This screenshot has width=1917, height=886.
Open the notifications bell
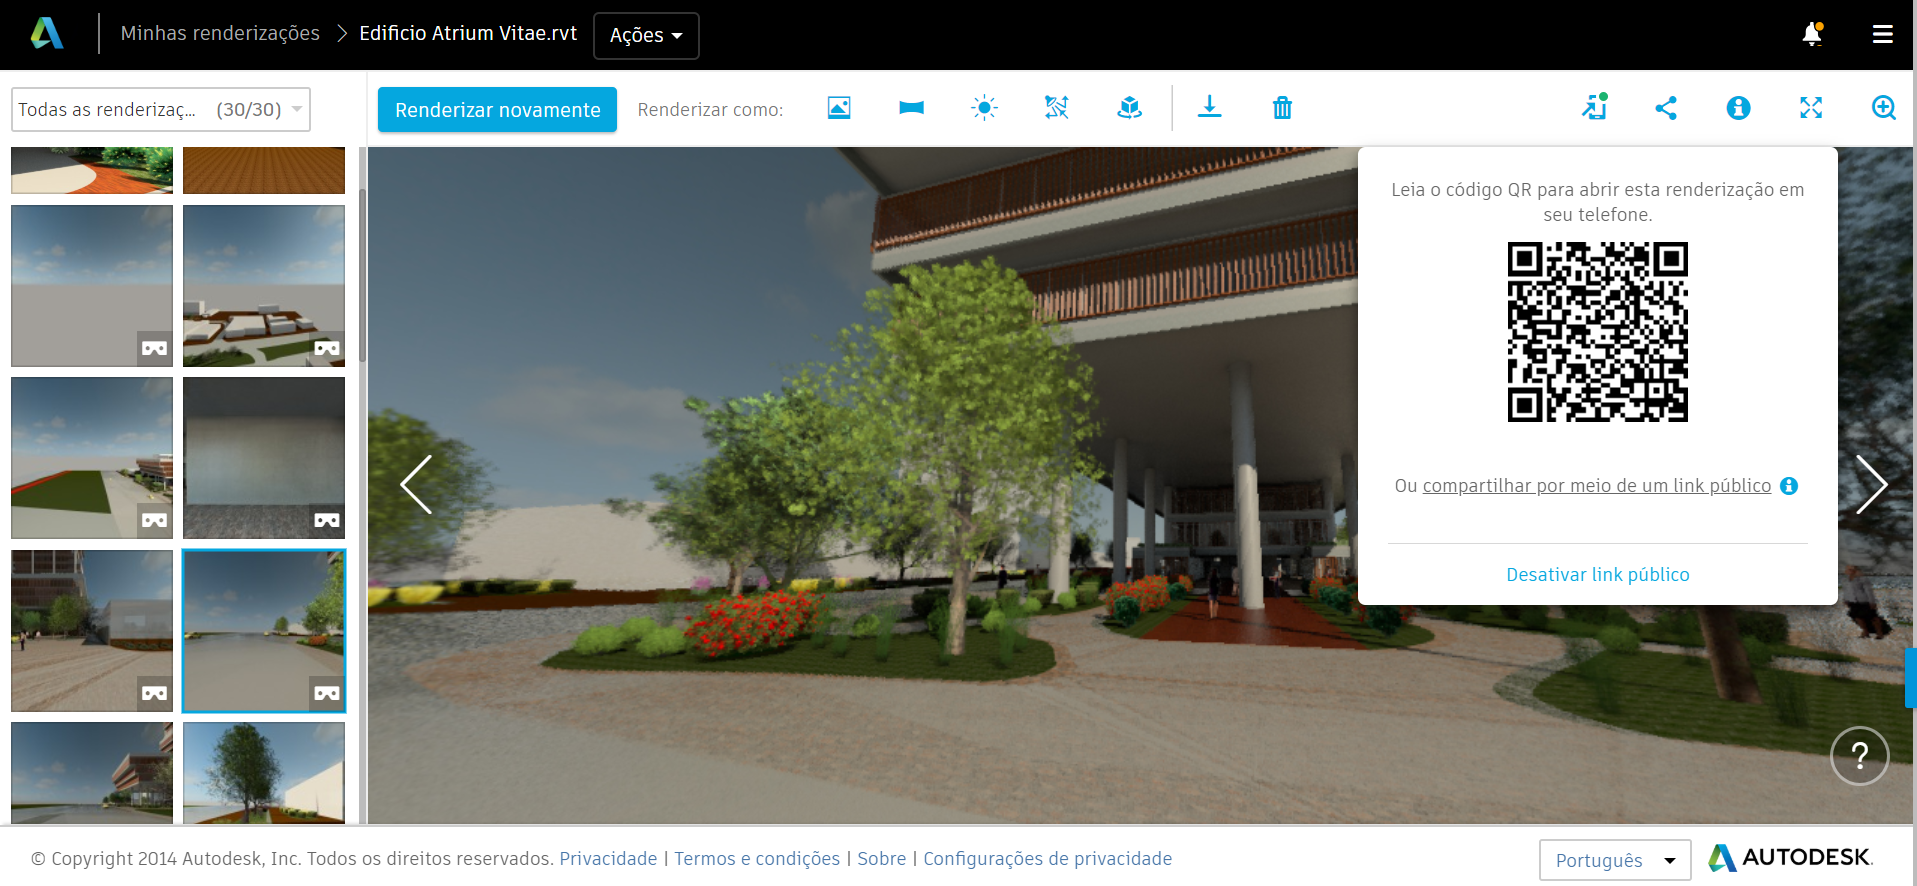point(1812,34)
